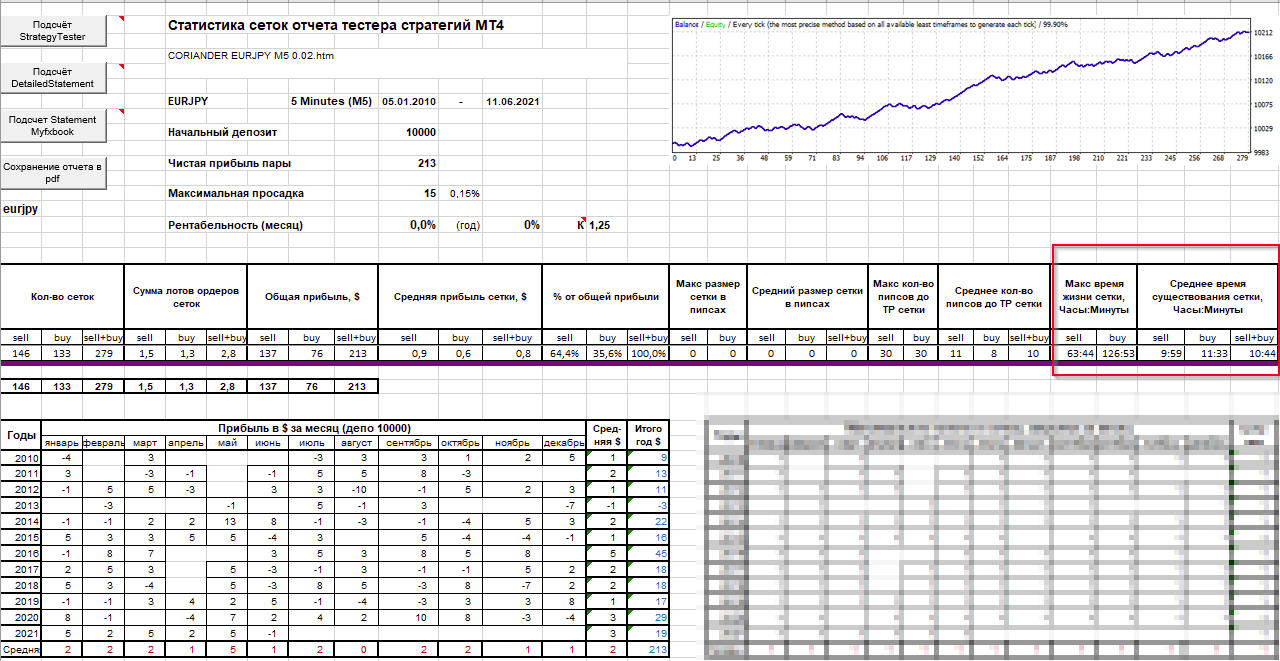Image resolution: width=1280 pixels, height=661 pixels.
Task: Select the lowercase eurjpy label cell
Action: tap(20, 210)
